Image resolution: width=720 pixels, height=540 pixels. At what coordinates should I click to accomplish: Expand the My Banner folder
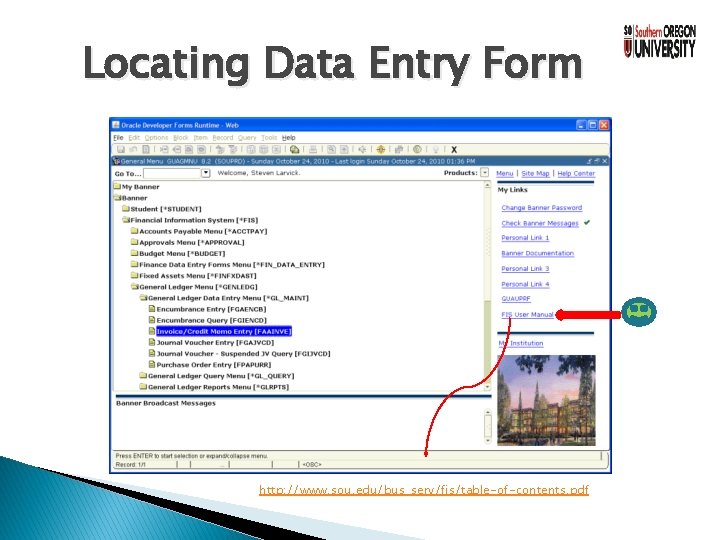(x=117, y=186)
